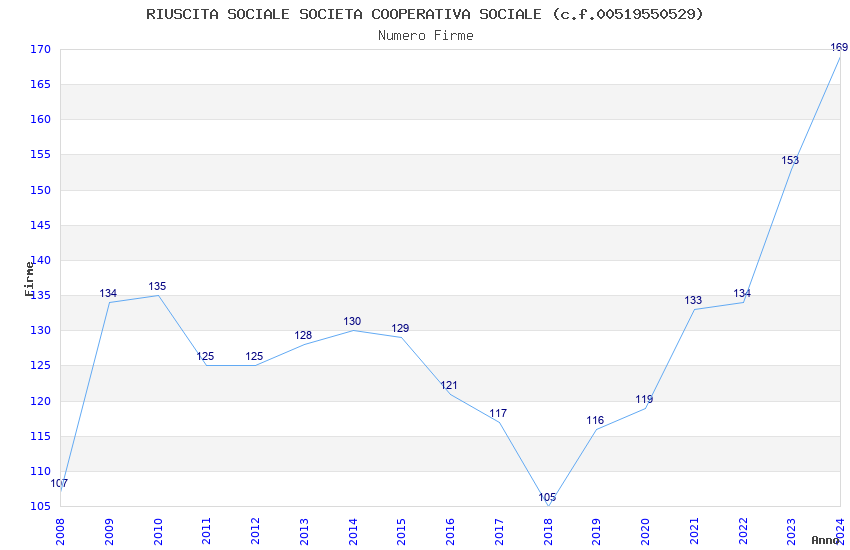Select the 133 data label for 2021
This screenshot has height=550, width=850.
pos(693,300)
